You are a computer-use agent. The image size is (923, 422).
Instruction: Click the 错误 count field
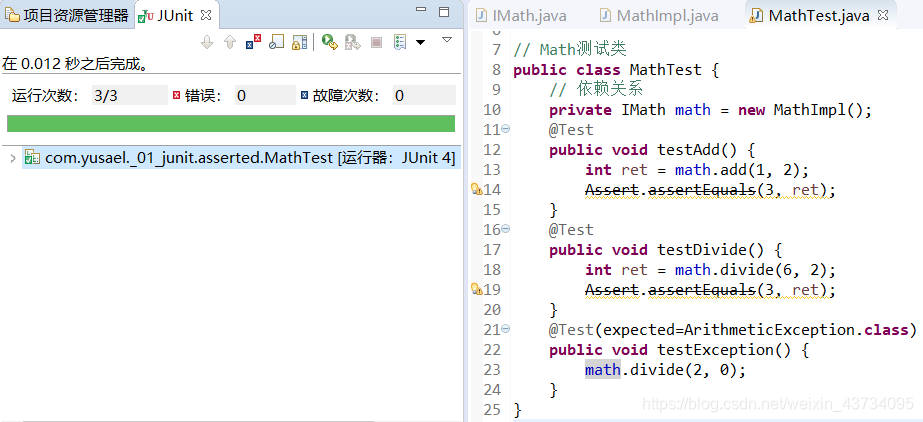[x=265, y=95]
